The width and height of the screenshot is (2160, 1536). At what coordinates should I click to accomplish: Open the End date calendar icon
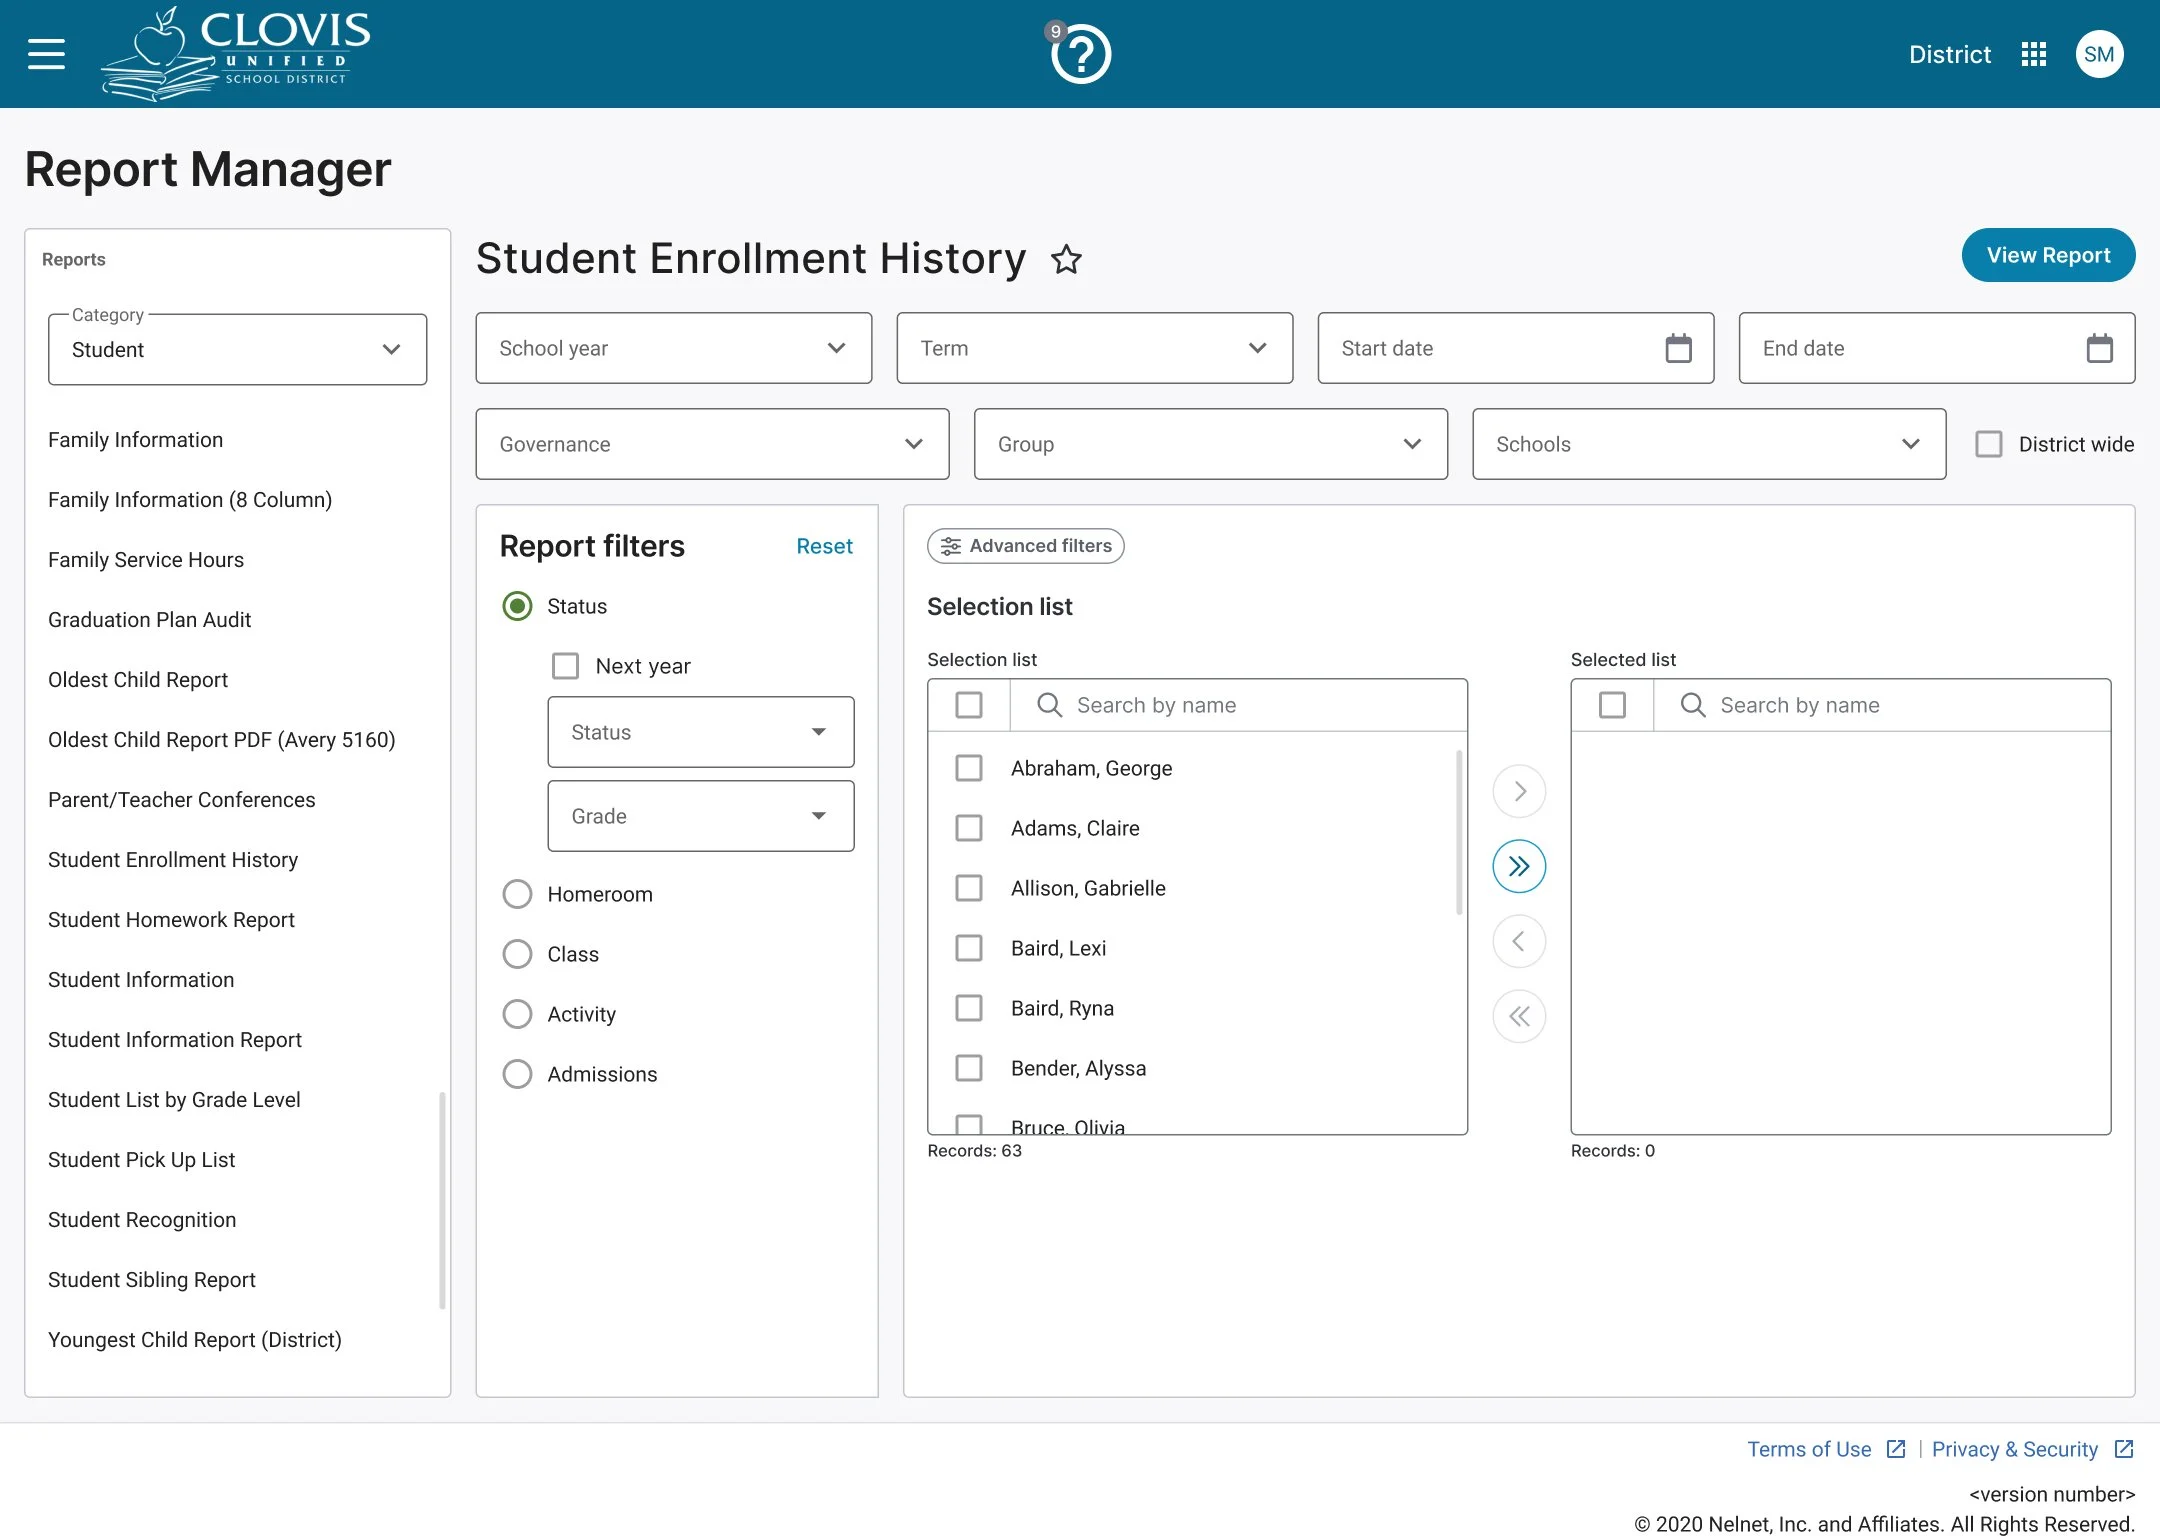pos(2099,348)
